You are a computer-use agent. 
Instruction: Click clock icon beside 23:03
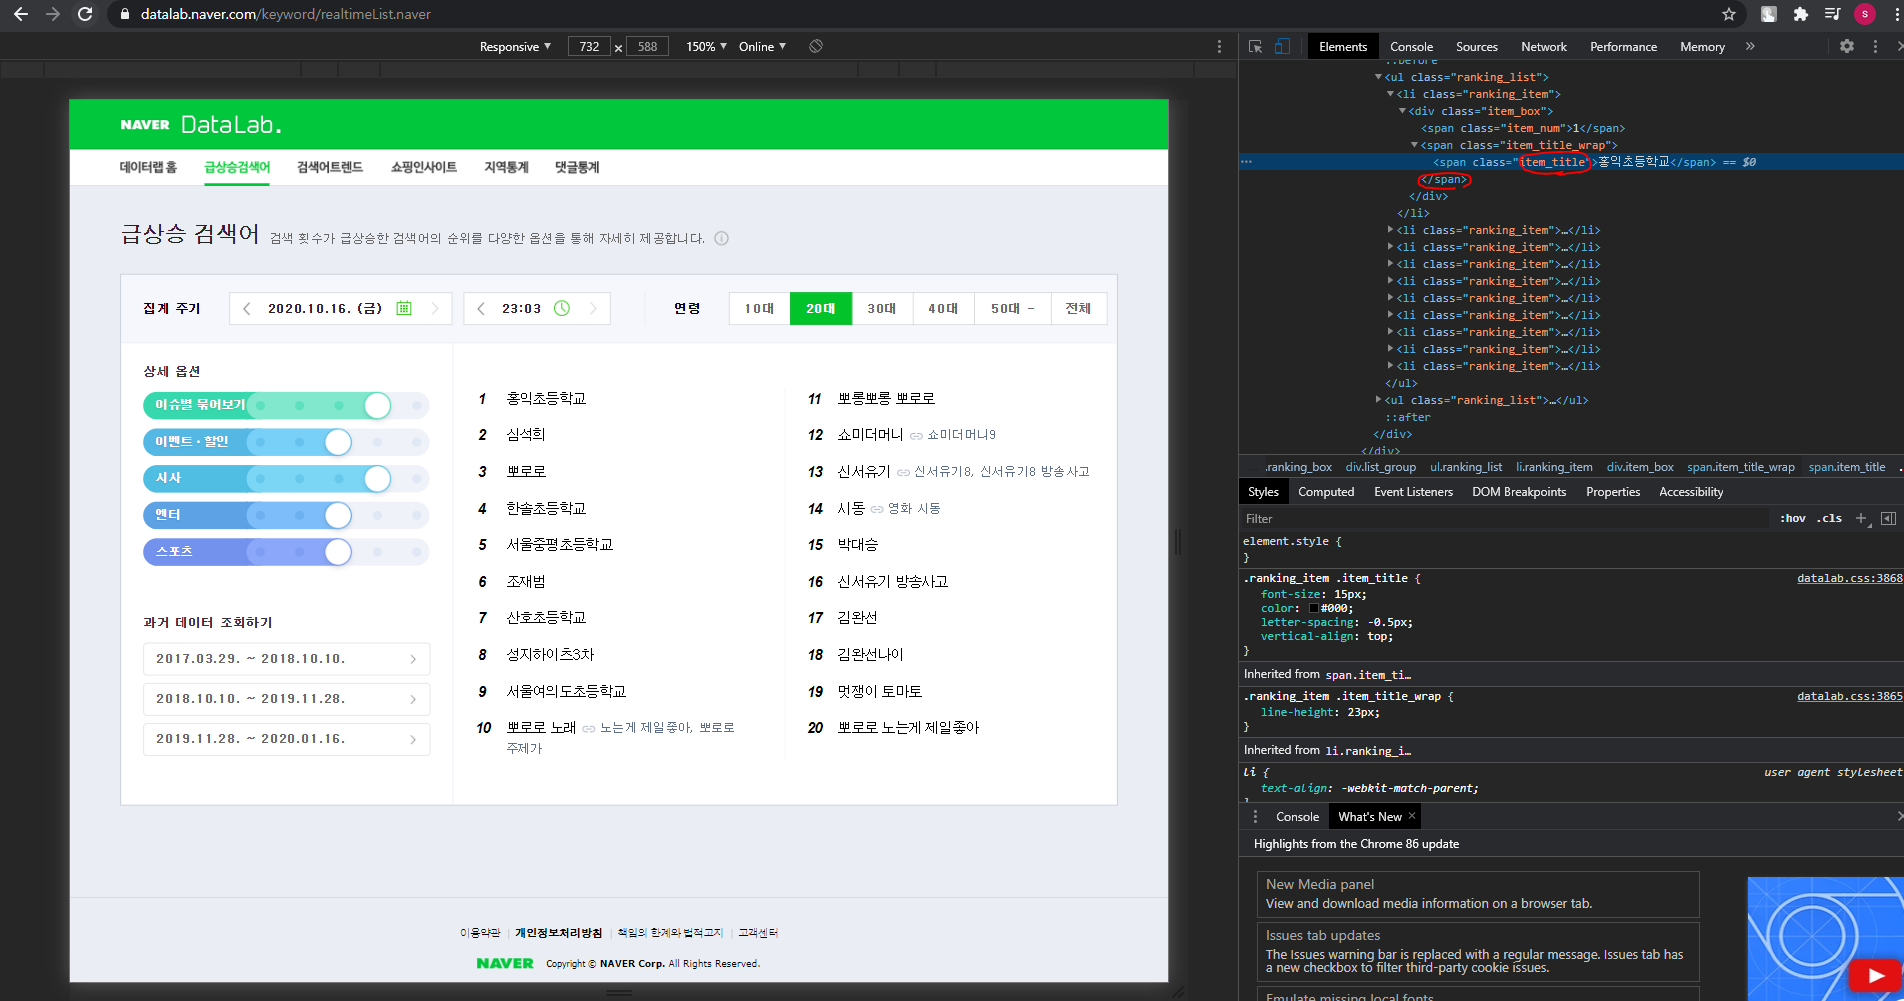point(562,308)
